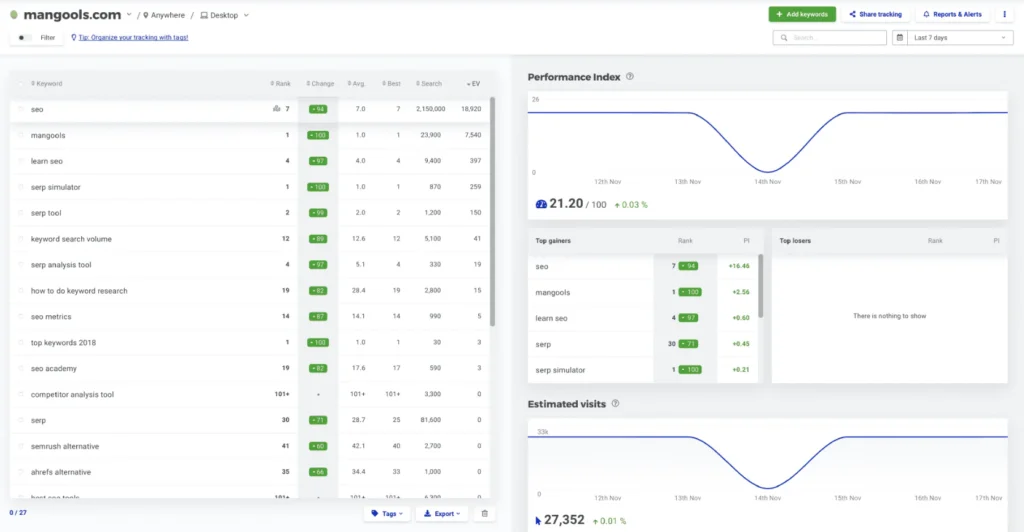Image resolution: width=1024 pixels, height=532 pixels.
Task: Click the calendar icon beside the date range
Action: (x=900, y=38)
